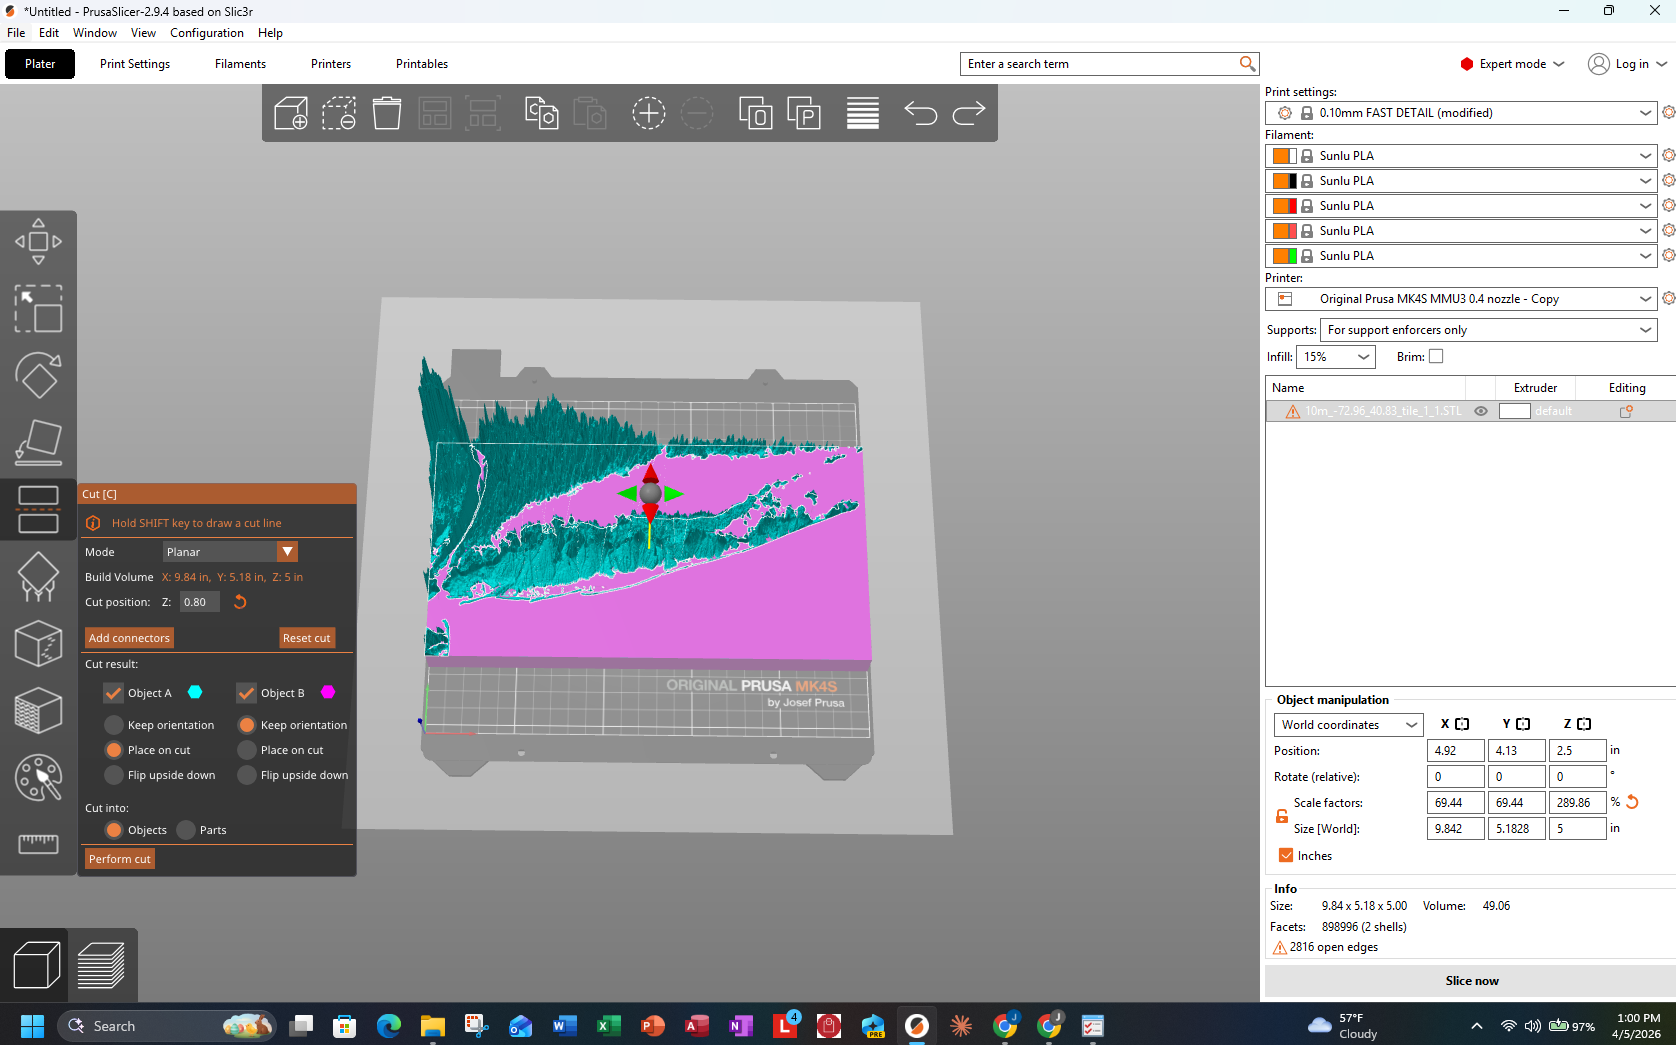Click the Copy toolbar icon
The width and height of the screenshot is (1676, 1045).
(x=541, y=113)
